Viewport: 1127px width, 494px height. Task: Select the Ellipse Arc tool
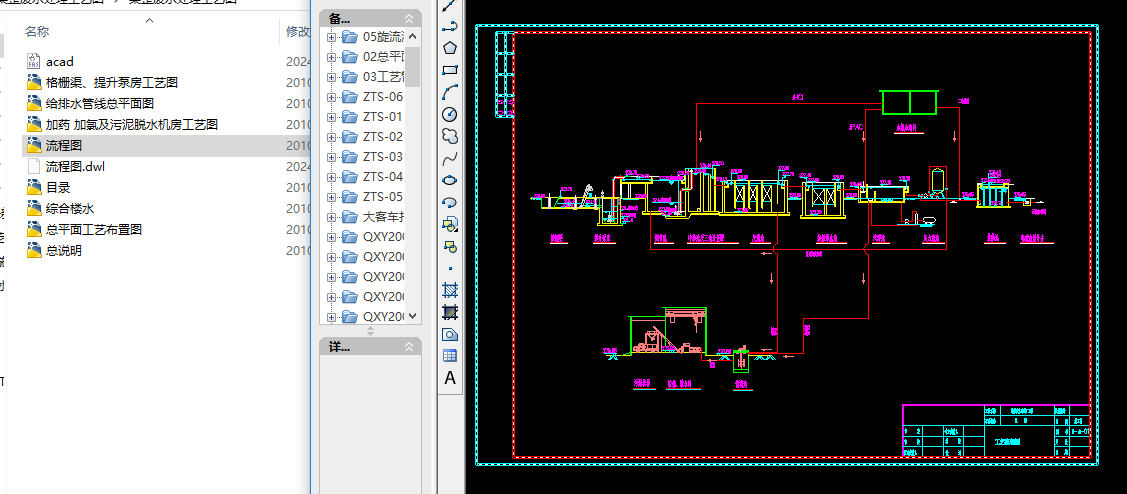450,202
